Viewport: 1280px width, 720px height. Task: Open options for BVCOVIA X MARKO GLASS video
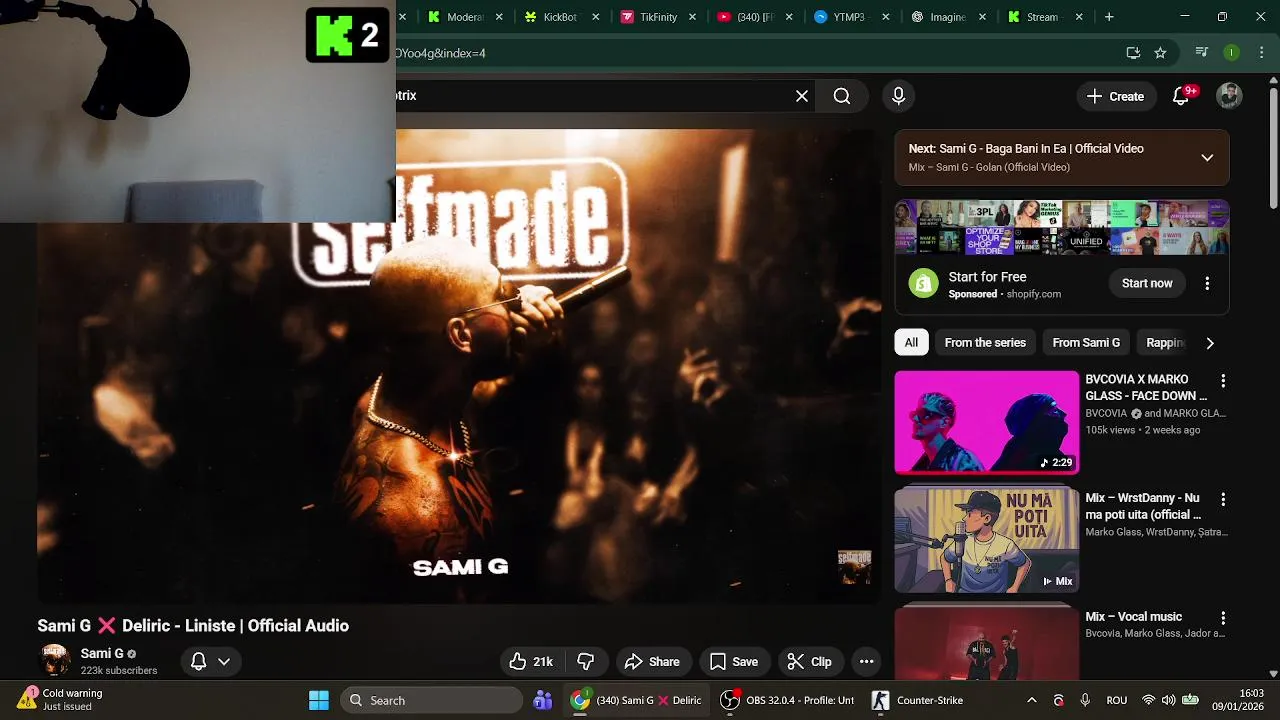(x=1222, y=381)
